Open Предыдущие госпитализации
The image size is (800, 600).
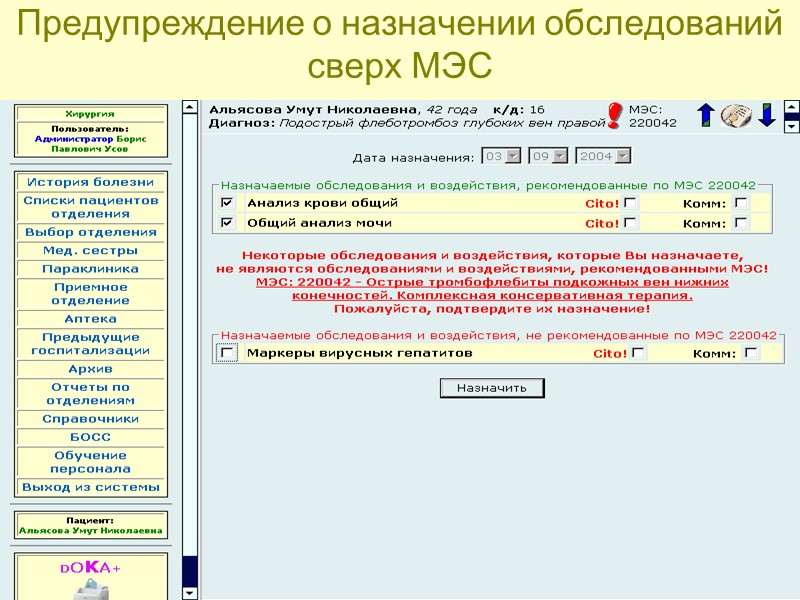[90, 344]
